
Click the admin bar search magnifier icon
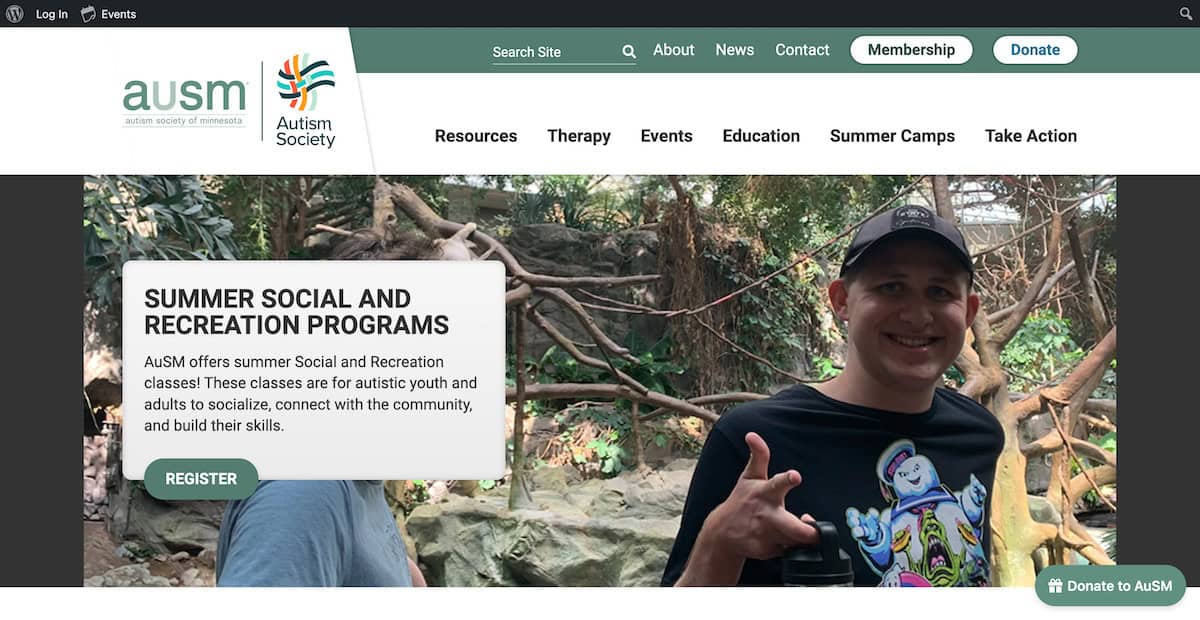(1186, 14)
